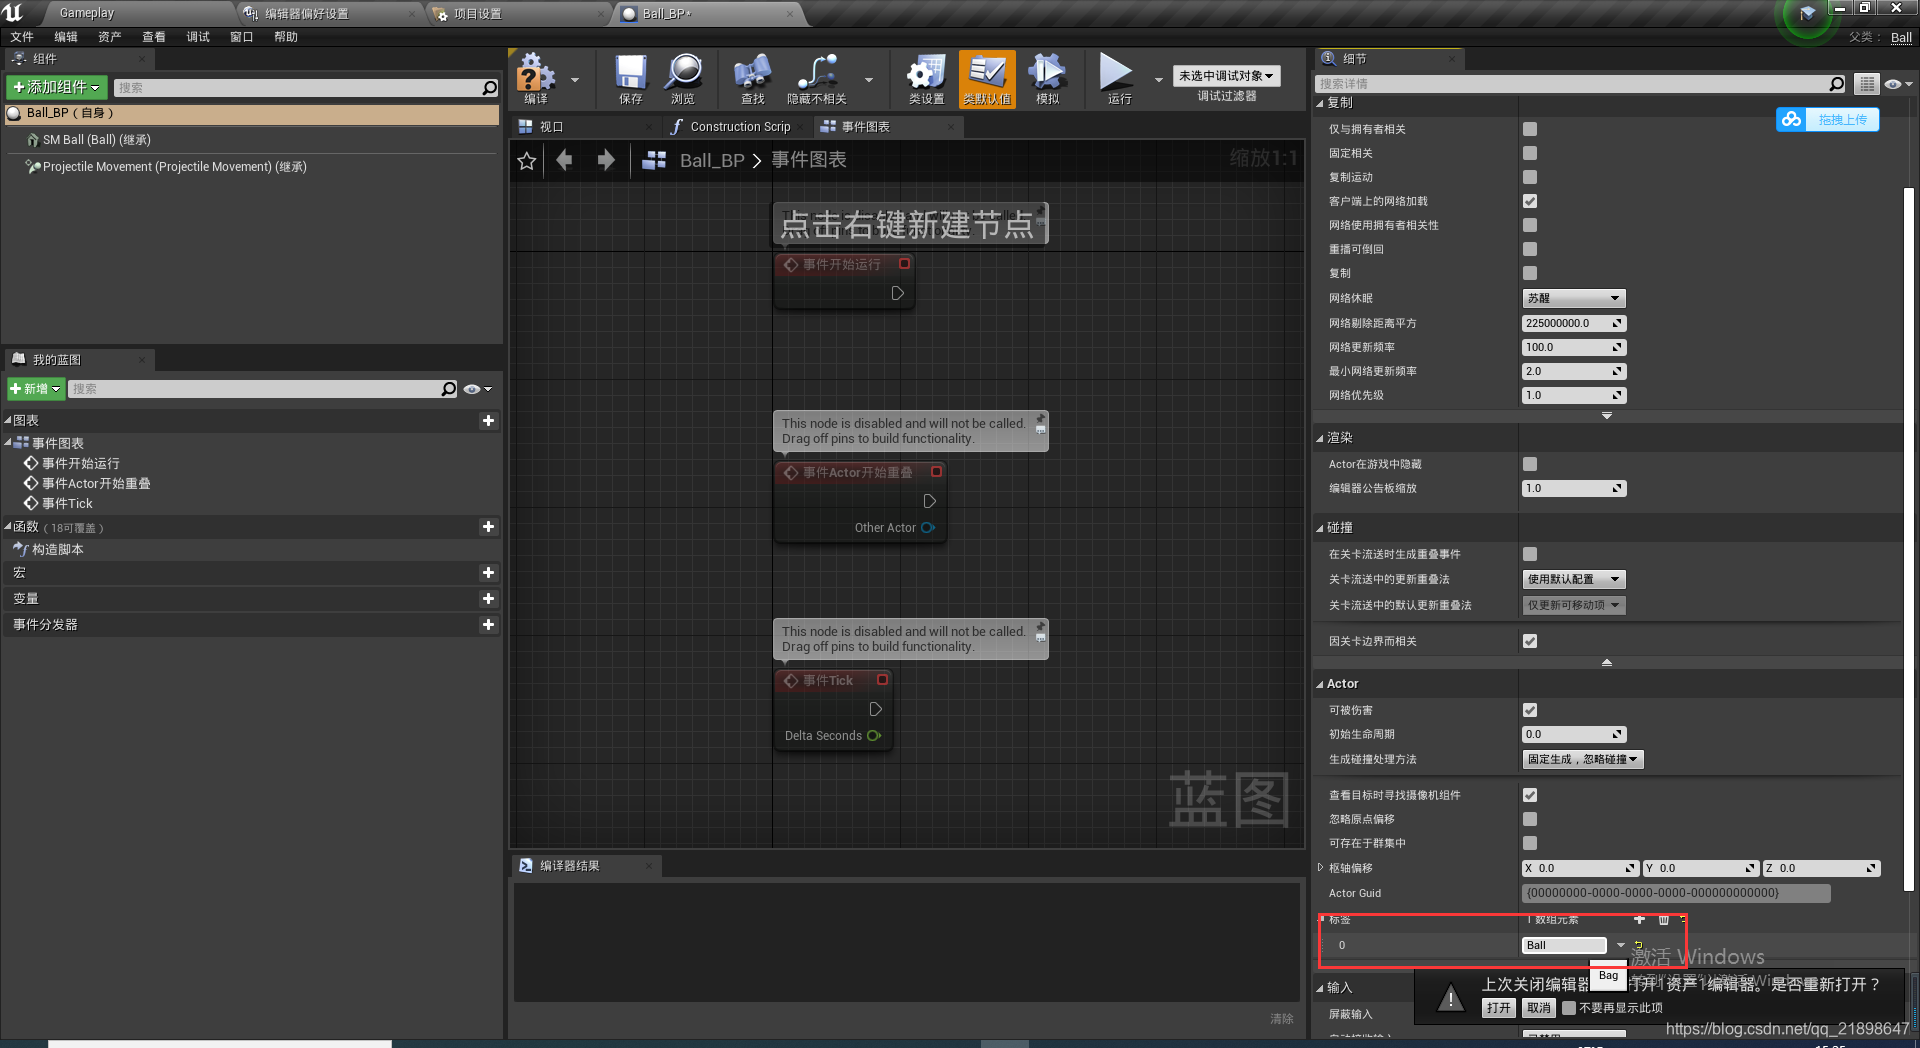This screenshot has height=1048, width=1920.
Task: Click the 网络更新频率 100.0 value field
Action: (x=1574, y=347)
